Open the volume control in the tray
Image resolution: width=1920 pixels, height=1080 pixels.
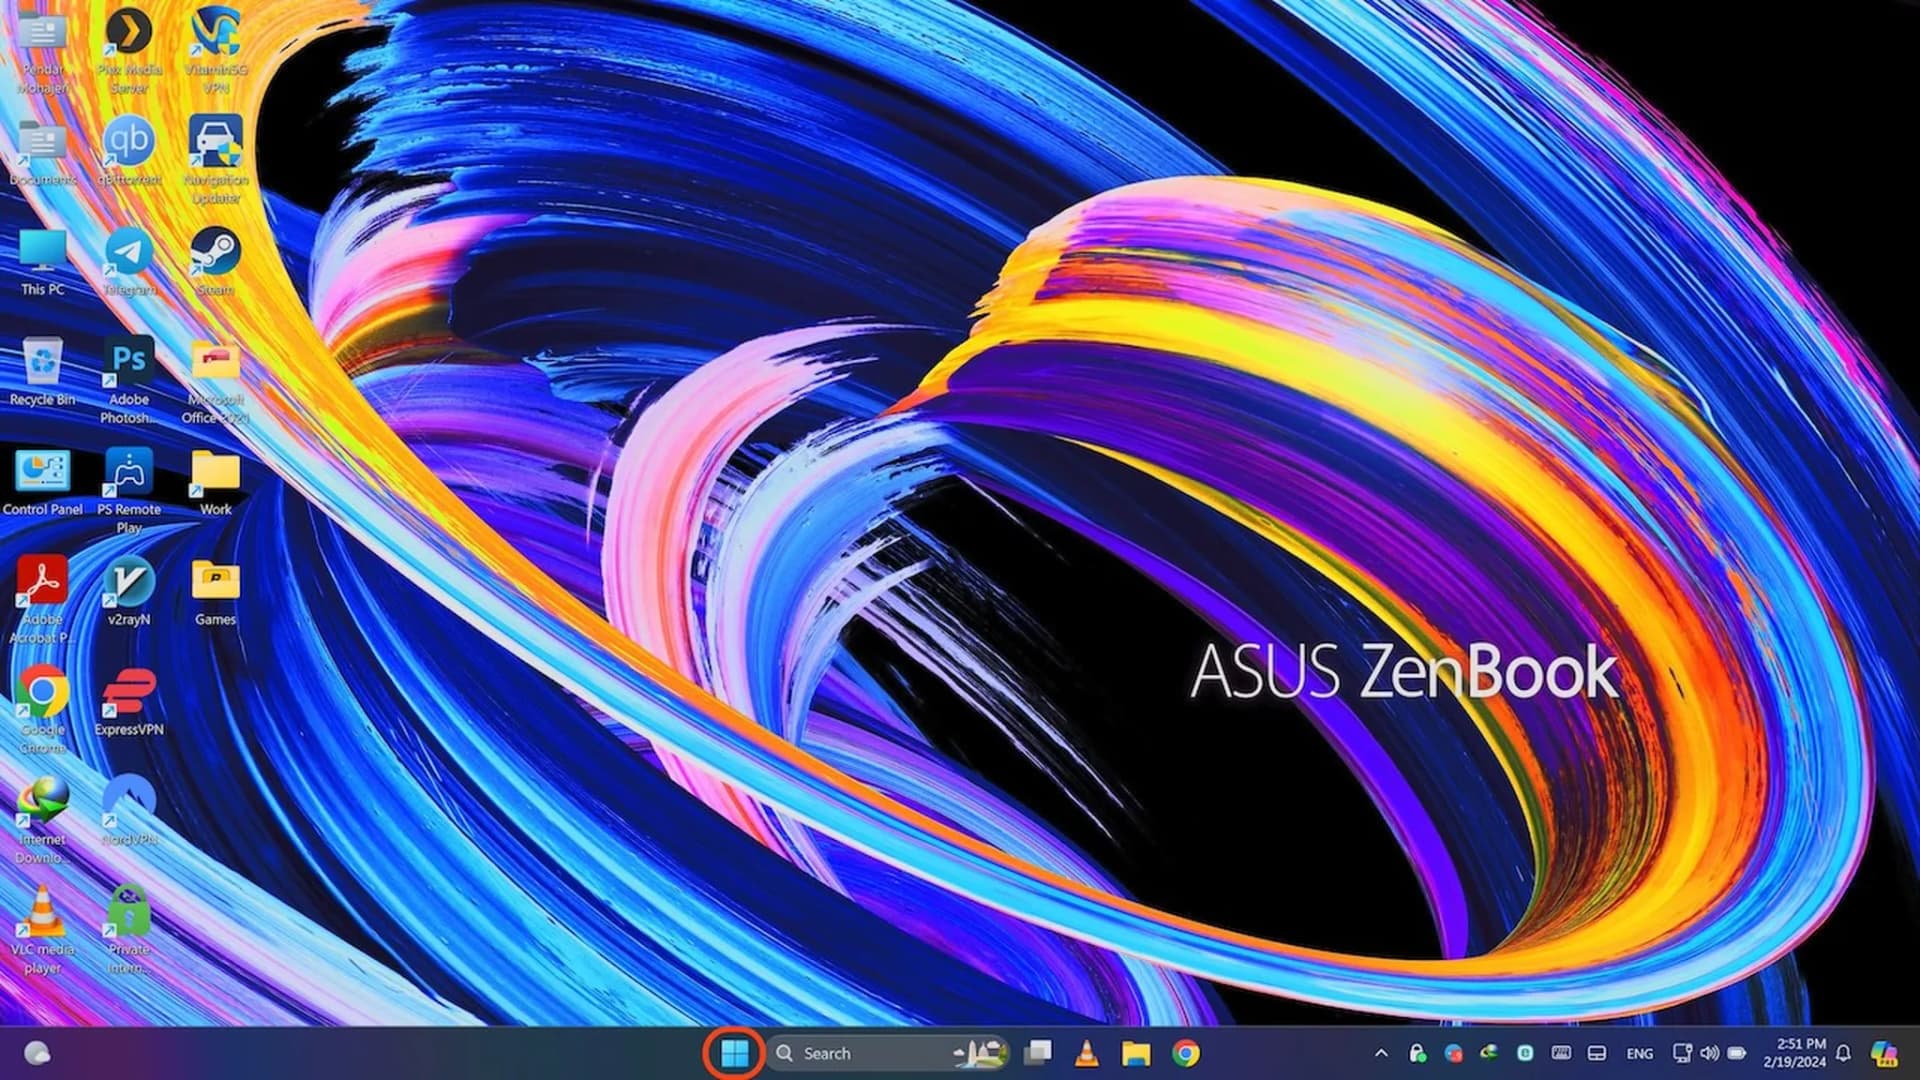click(1711, 1052)
